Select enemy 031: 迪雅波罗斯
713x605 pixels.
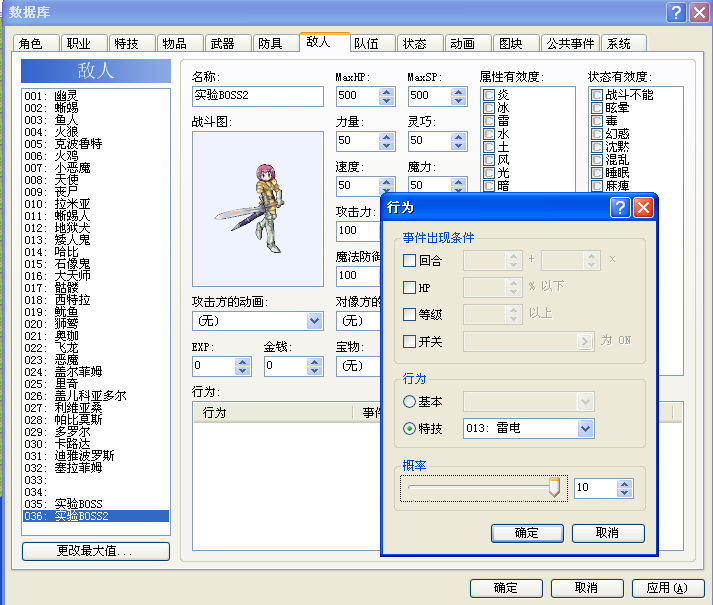click(95, 456)
